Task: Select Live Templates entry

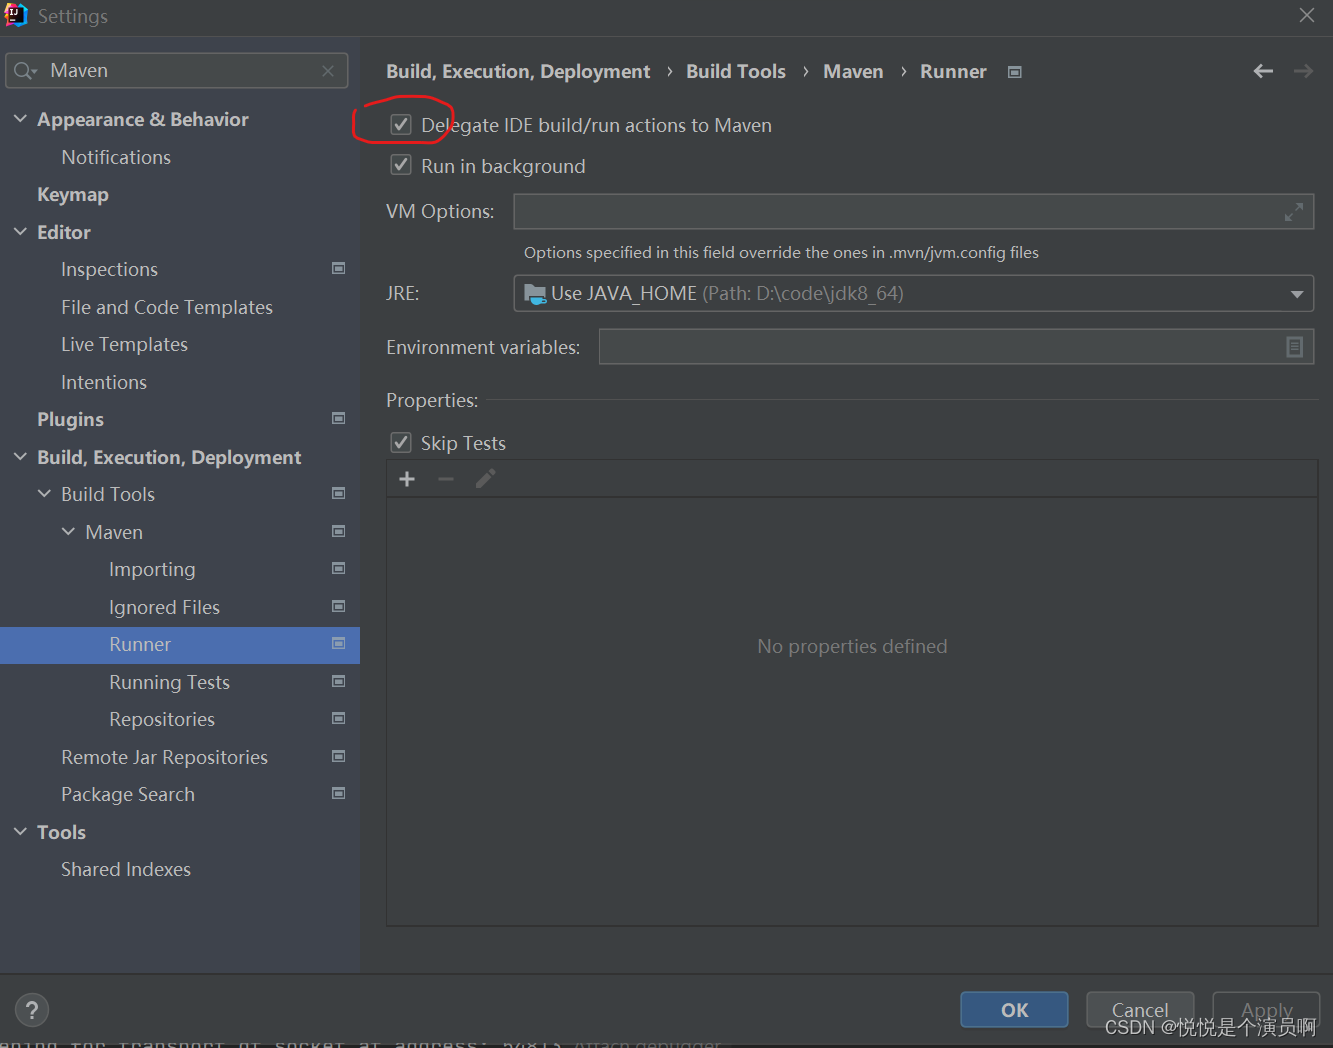Action: pos(124,344)
